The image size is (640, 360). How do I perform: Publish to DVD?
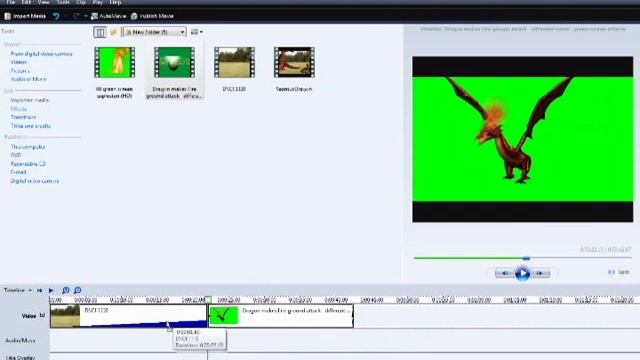pyautogui.click(x=16, y=155)
